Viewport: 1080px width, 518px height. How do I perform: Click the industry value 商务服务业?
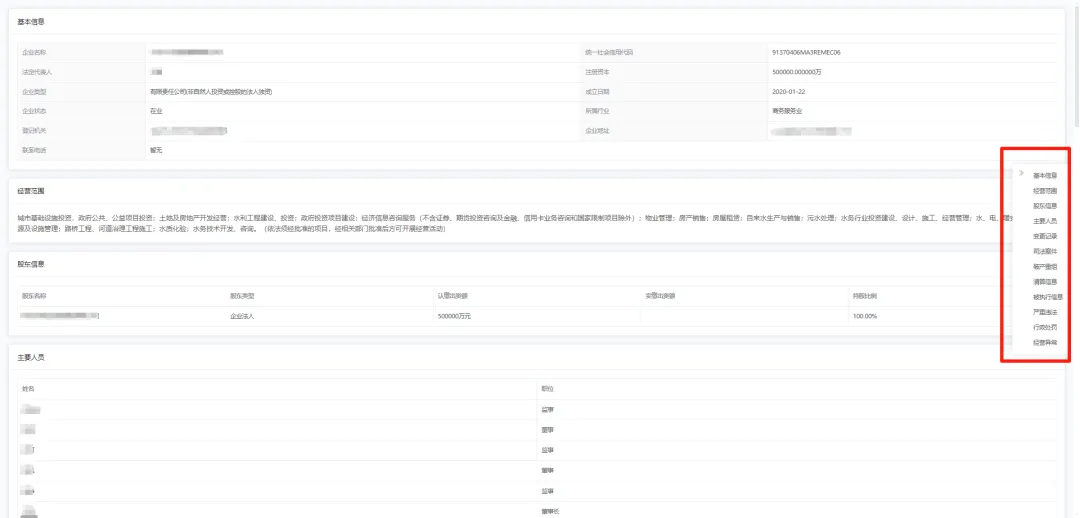pyautogui.click(x=787, y=111)
